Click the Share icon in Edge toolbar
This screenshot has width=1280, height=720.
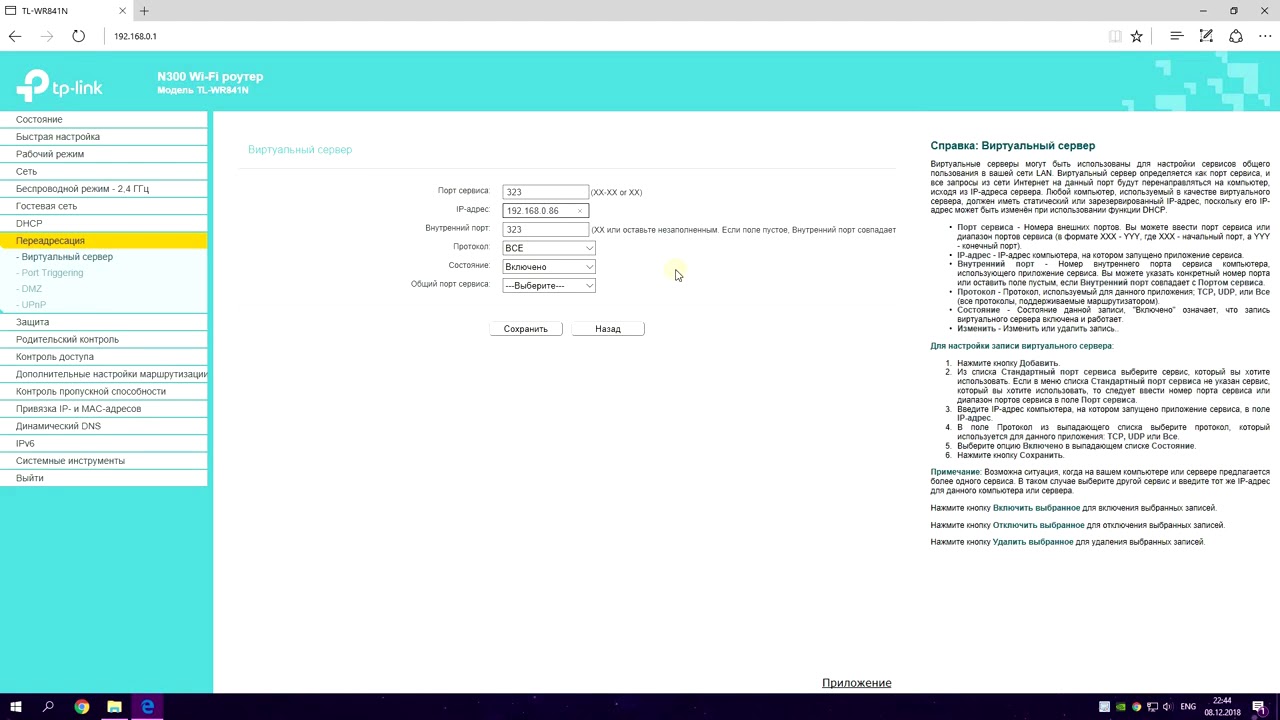1236,36
